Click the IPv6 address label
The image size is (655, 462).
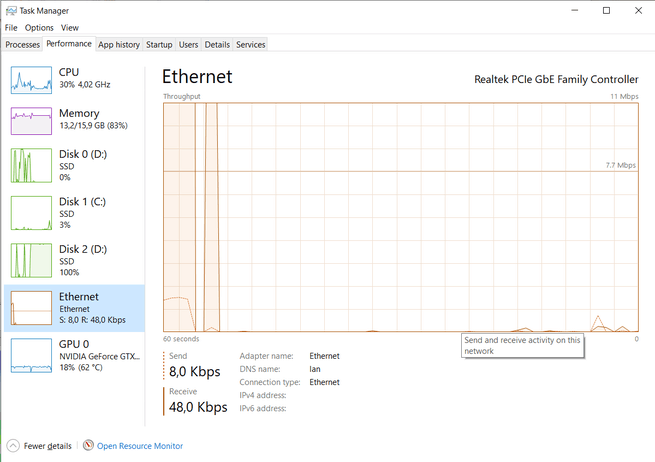click(263, 409)
